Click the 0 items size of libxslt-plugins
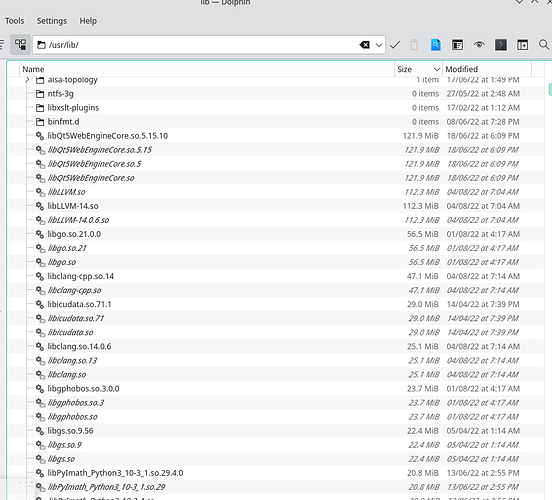Image resolution: width=552 pixels, height=500 pixels. pos(425,108)
